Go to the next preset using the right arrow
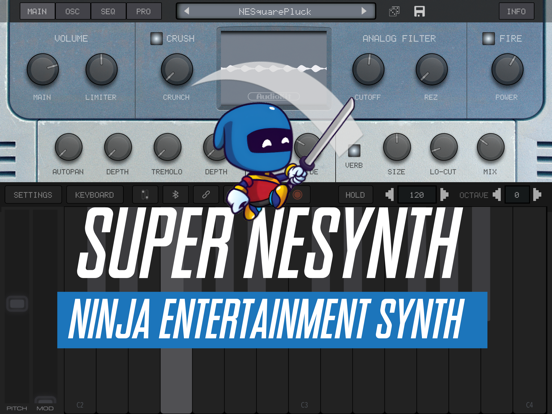Screen dimensions: 552x414 point(364,11)
